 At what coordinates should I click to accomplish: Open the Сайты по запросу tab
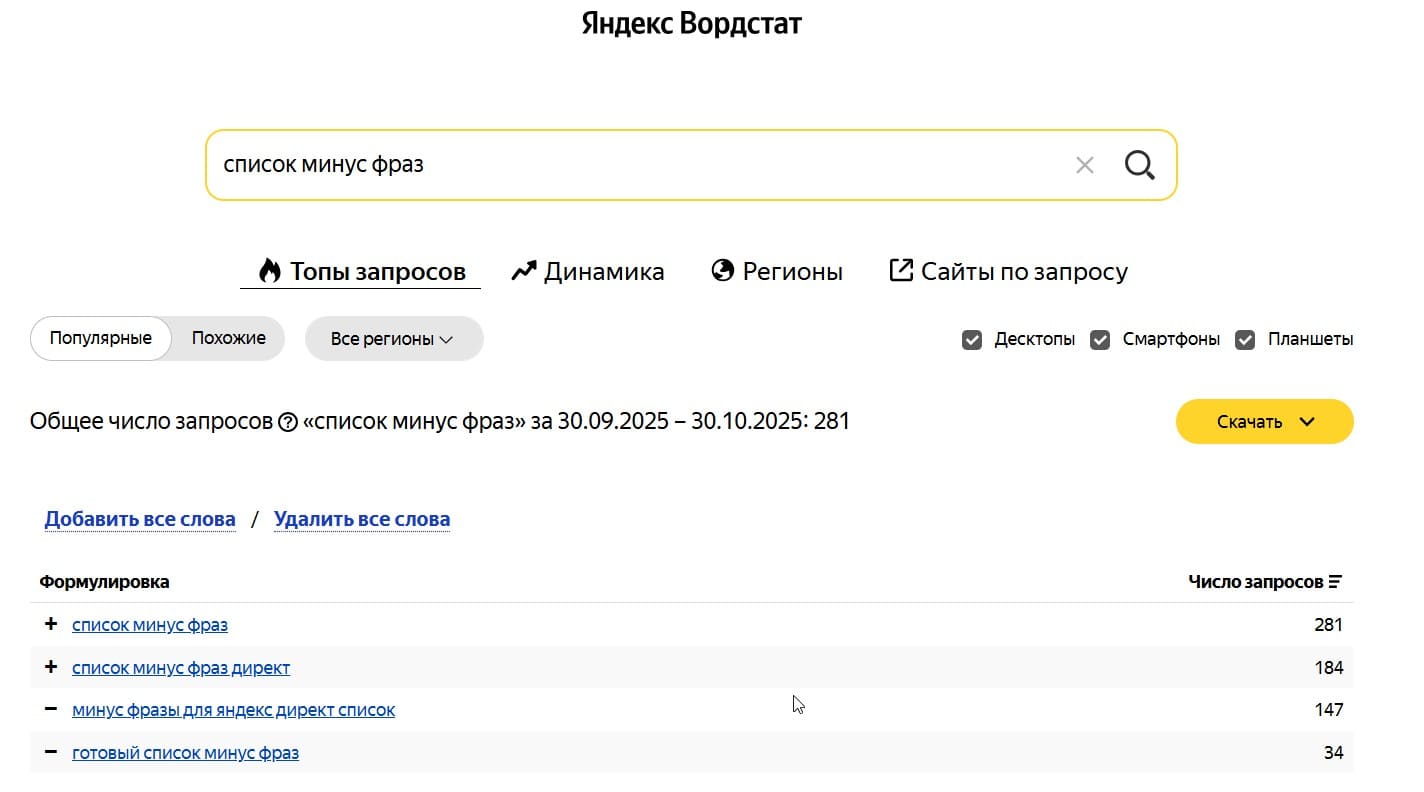pos(1008,271)
